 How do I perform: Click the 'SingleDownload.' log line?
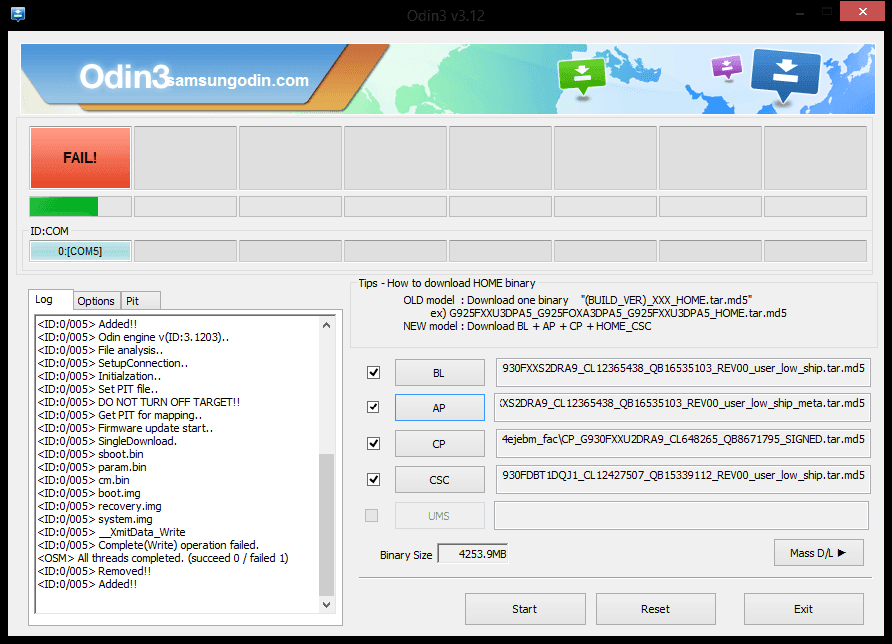107,441
